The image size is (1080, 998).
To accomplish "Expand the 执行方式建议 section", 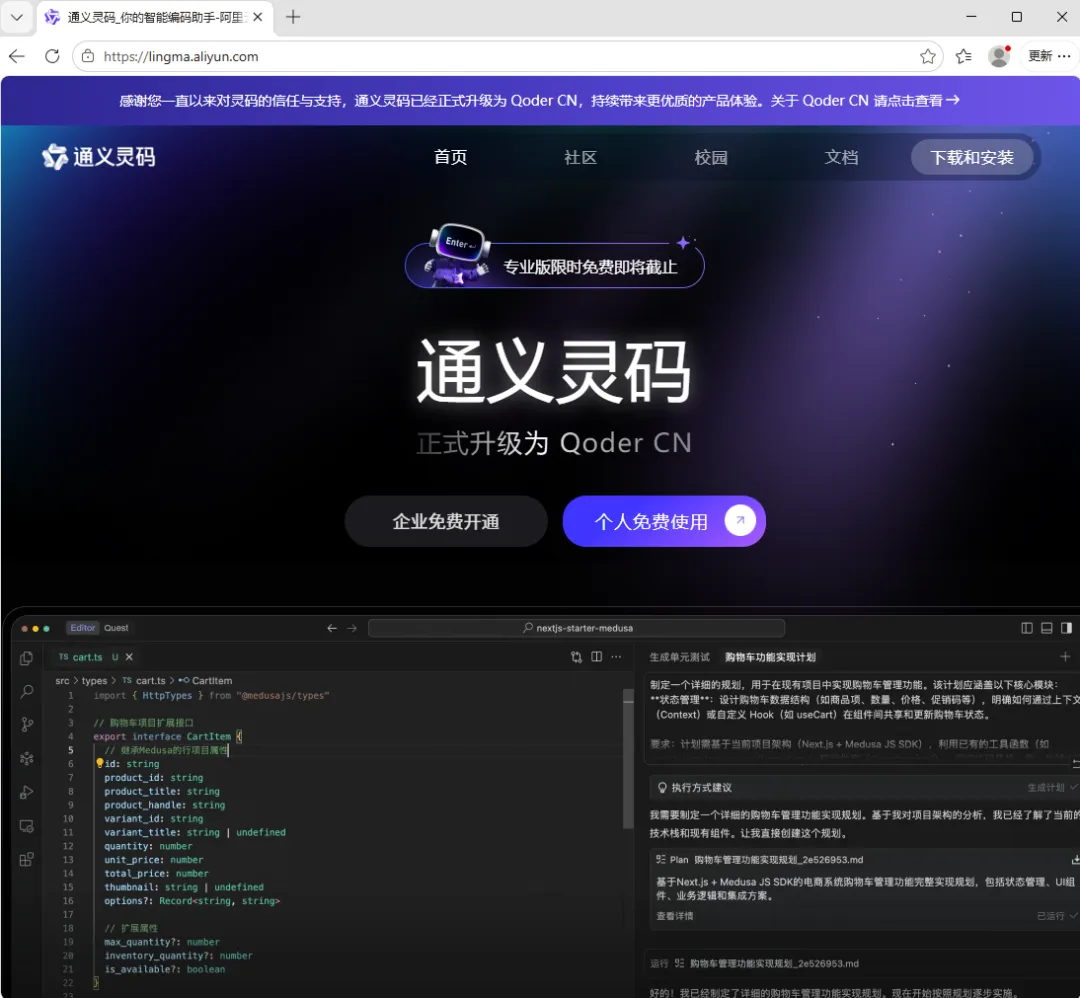I will [864, 787].
